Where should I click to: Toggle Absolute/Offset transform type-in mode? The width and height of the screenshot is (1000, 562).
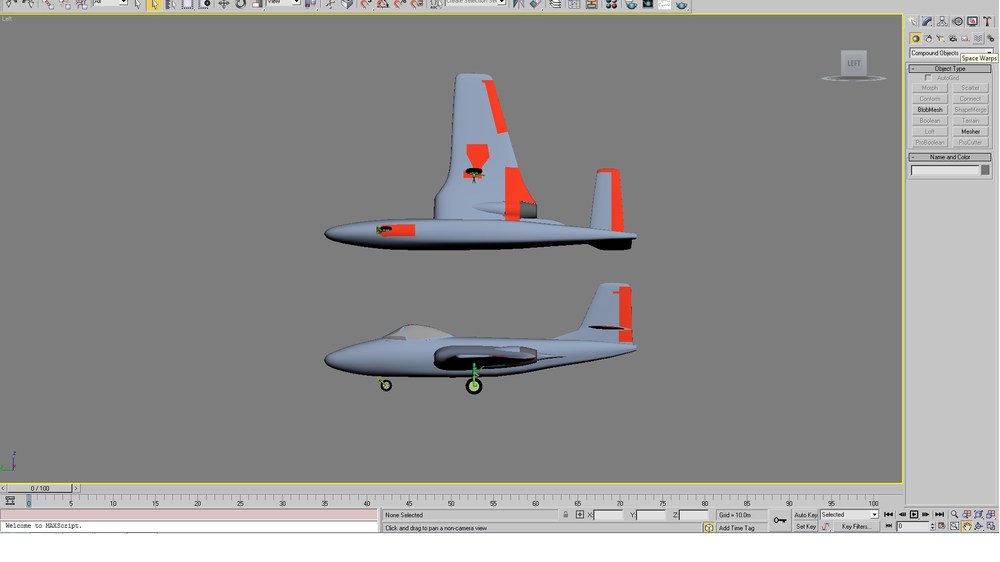pyautogui.click(x=580, y=514)
